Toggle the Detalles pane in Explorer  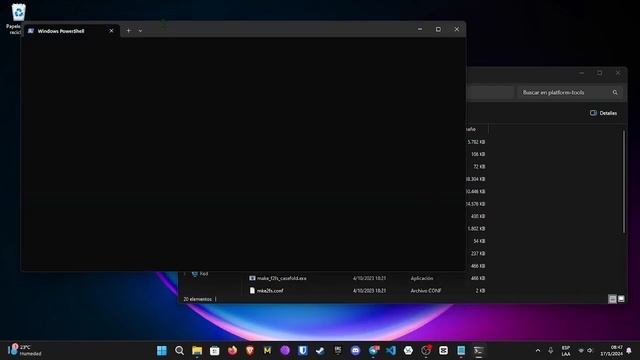tap(603, 113)
